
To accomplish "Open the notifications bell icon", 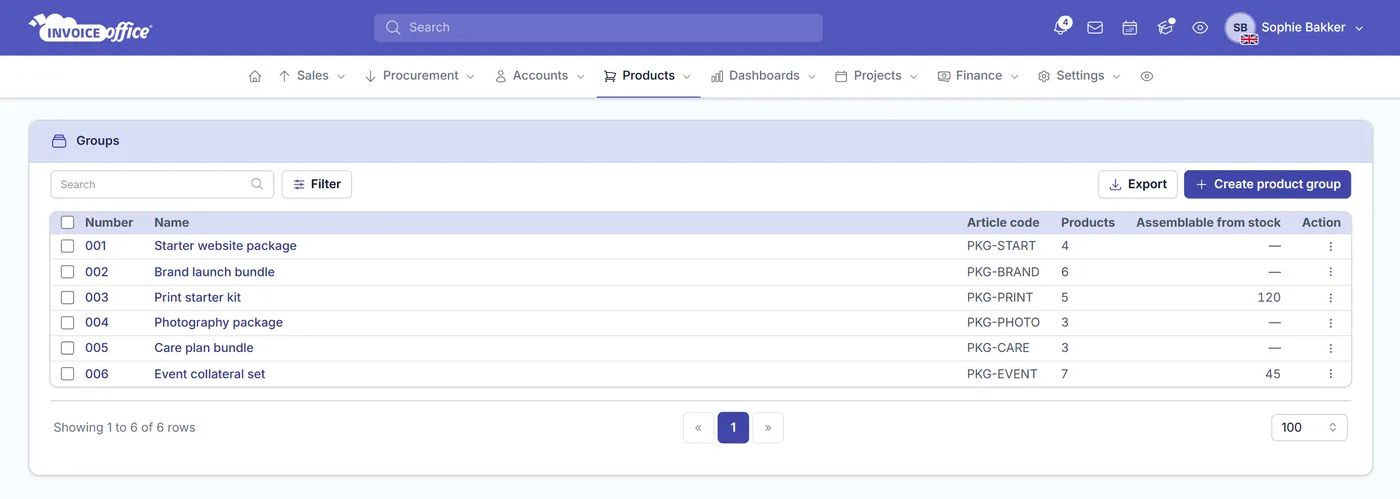I will 1060,28.
